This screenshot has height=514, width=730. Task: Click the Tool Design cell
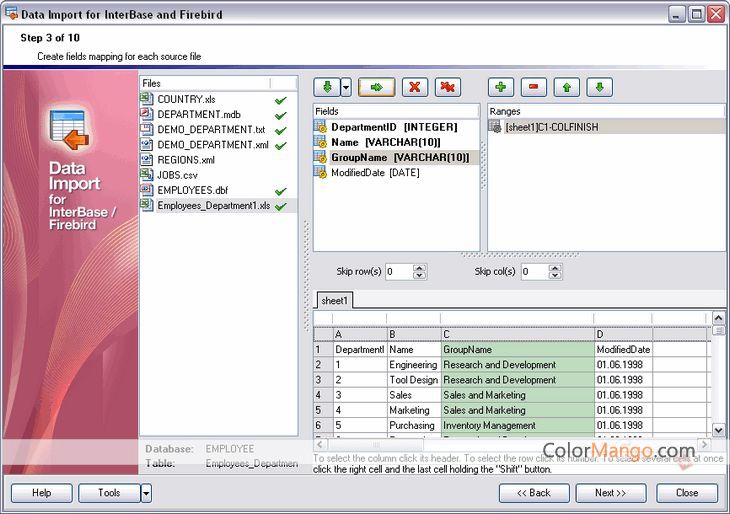414,379
